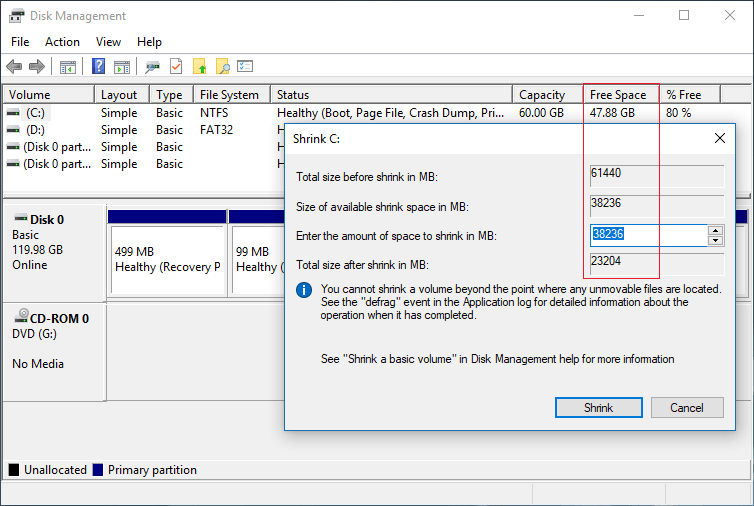
Task: Increase shrink amount with the up spinner arrow
Action: [x=715, y=231]
